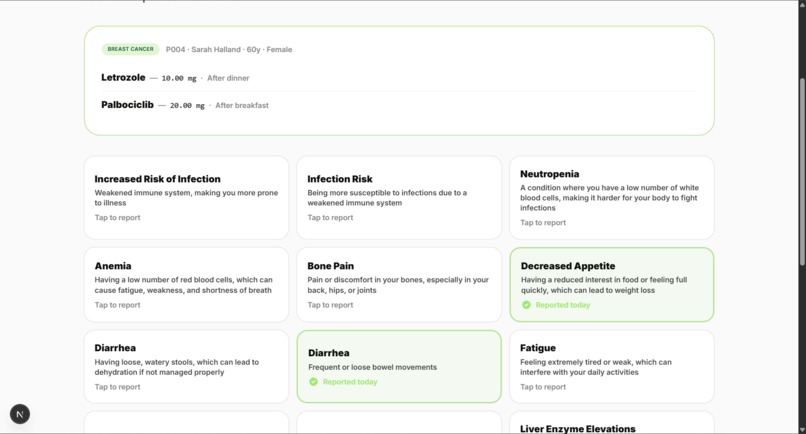Click the Next.js dev tools badge
This screenshot has width=806, height=434.
(x=20, y=414)
